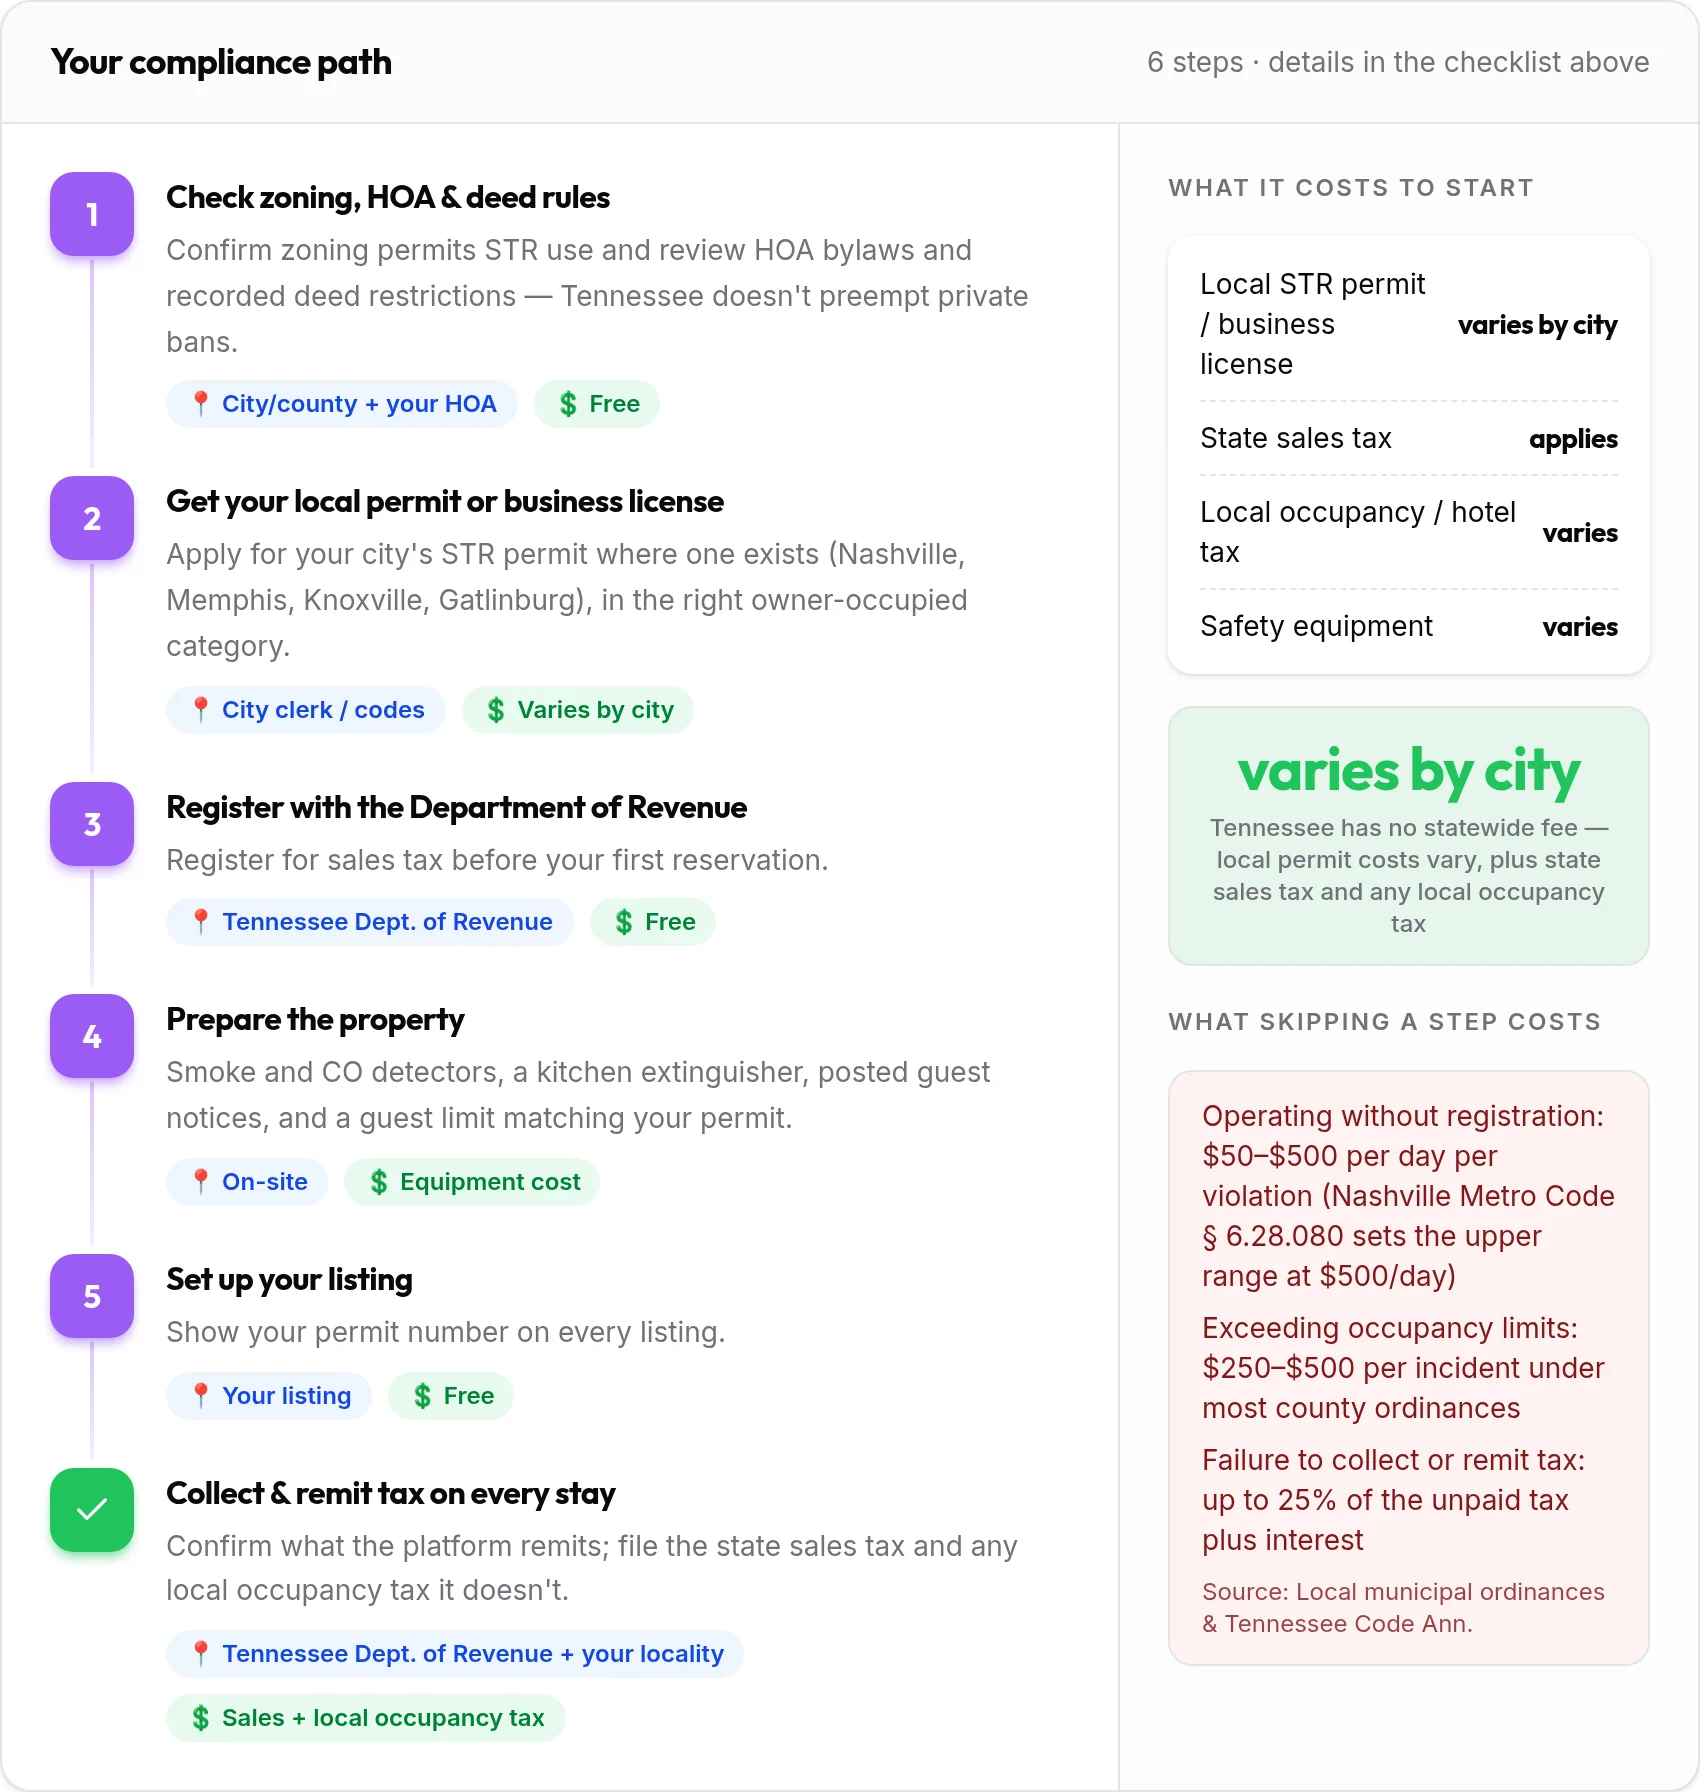Click Sales + local occupancy tax tag
The height and width of the screenshot is (1792, 1700).
(366, 1718)
